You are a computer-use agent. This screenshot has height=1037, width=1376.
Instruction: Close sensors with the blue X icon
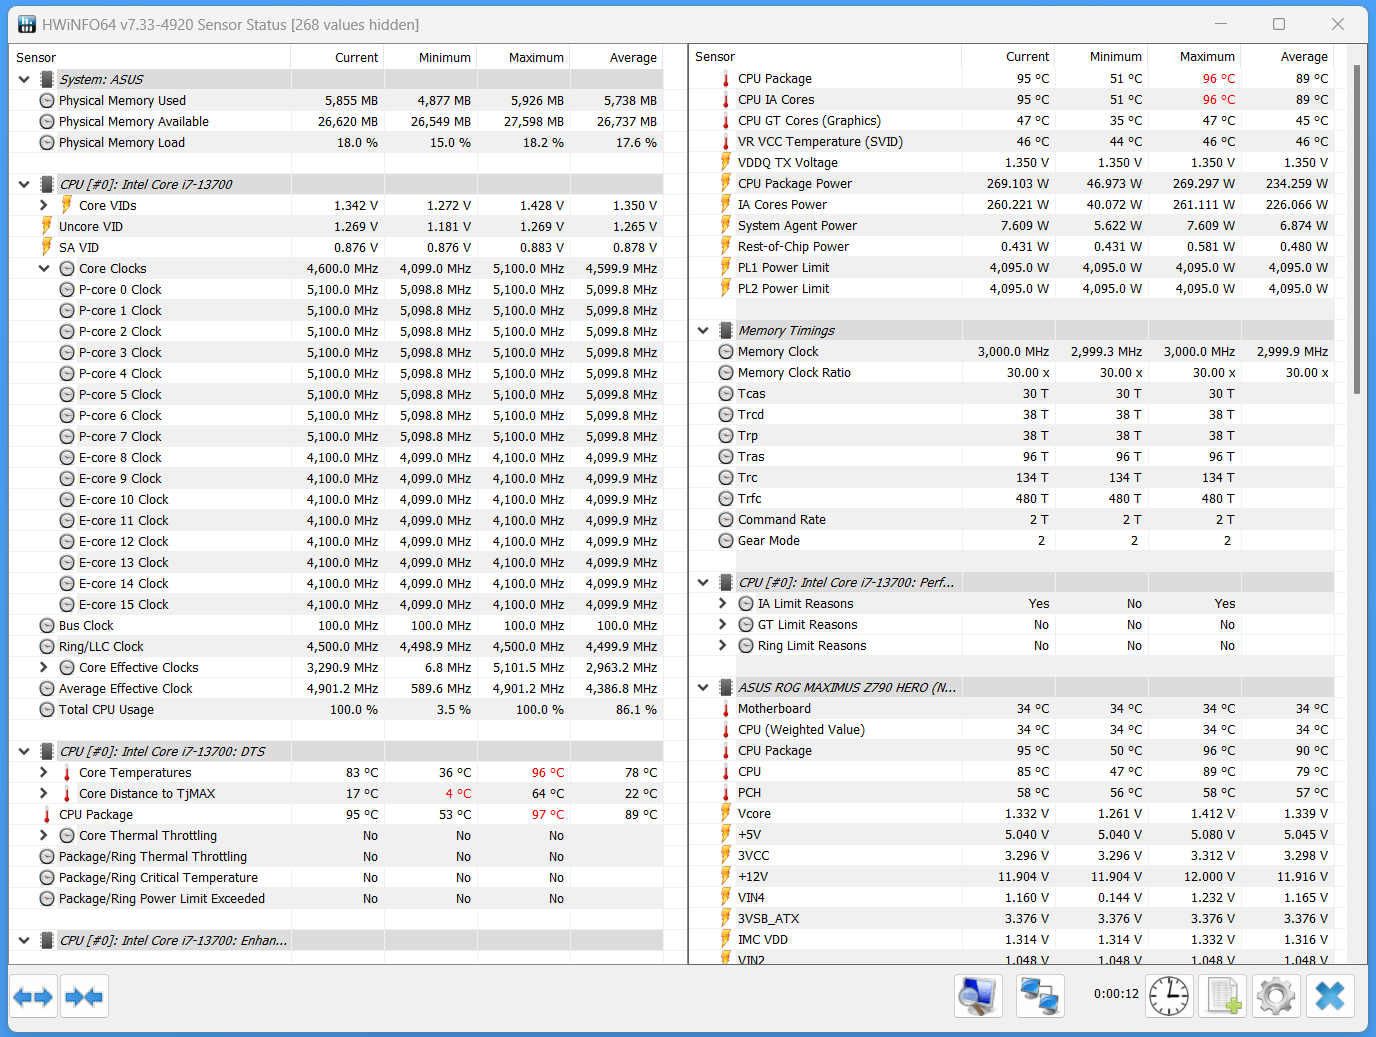coord(1330,996)
